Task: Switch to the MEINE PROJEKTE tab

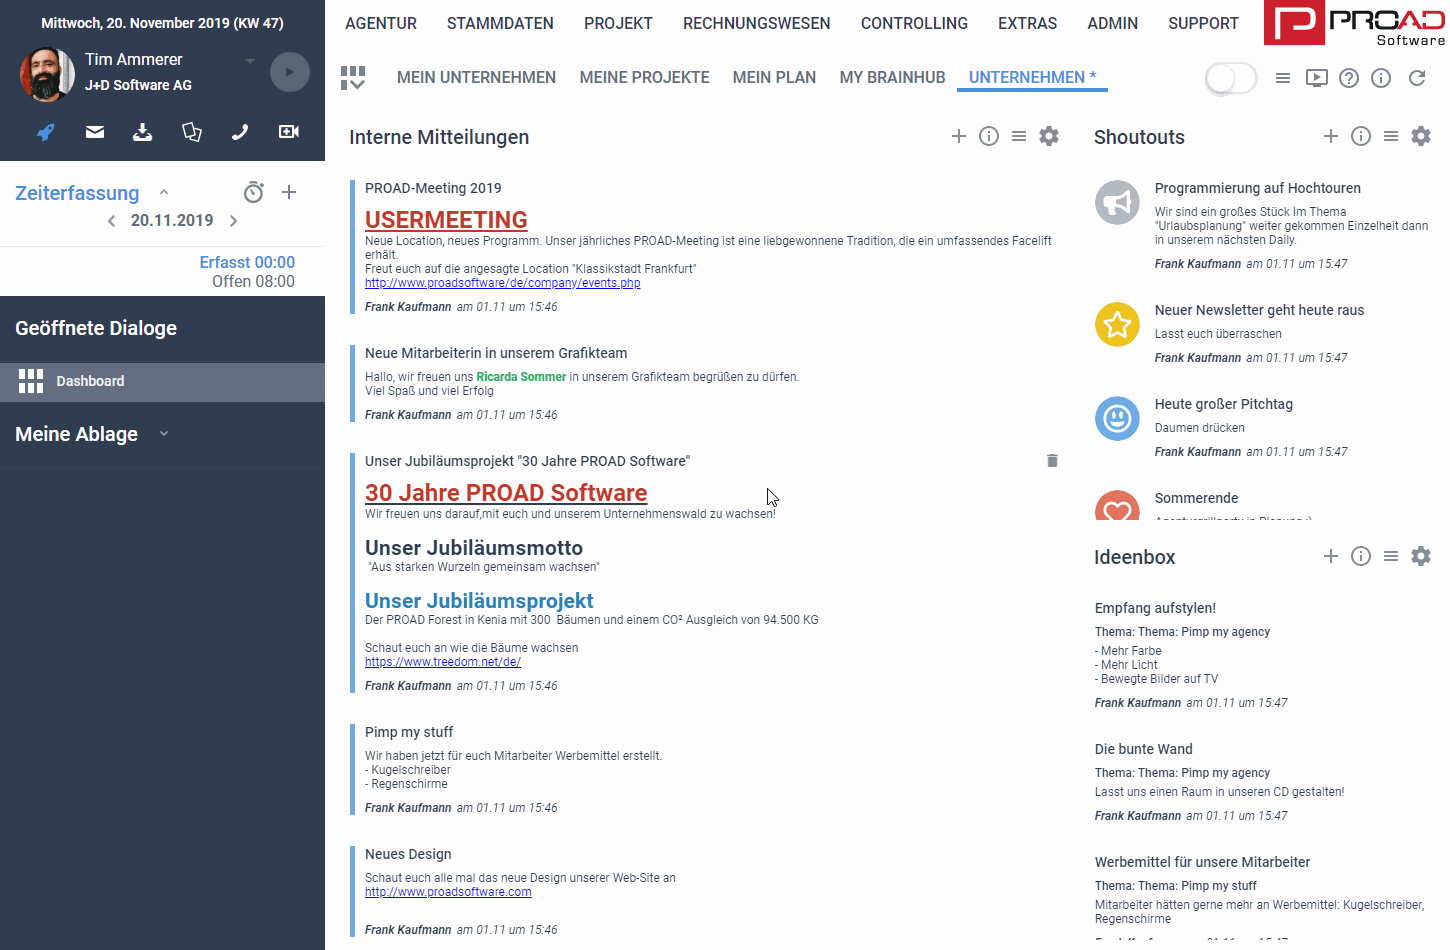Action: point(644,77)
